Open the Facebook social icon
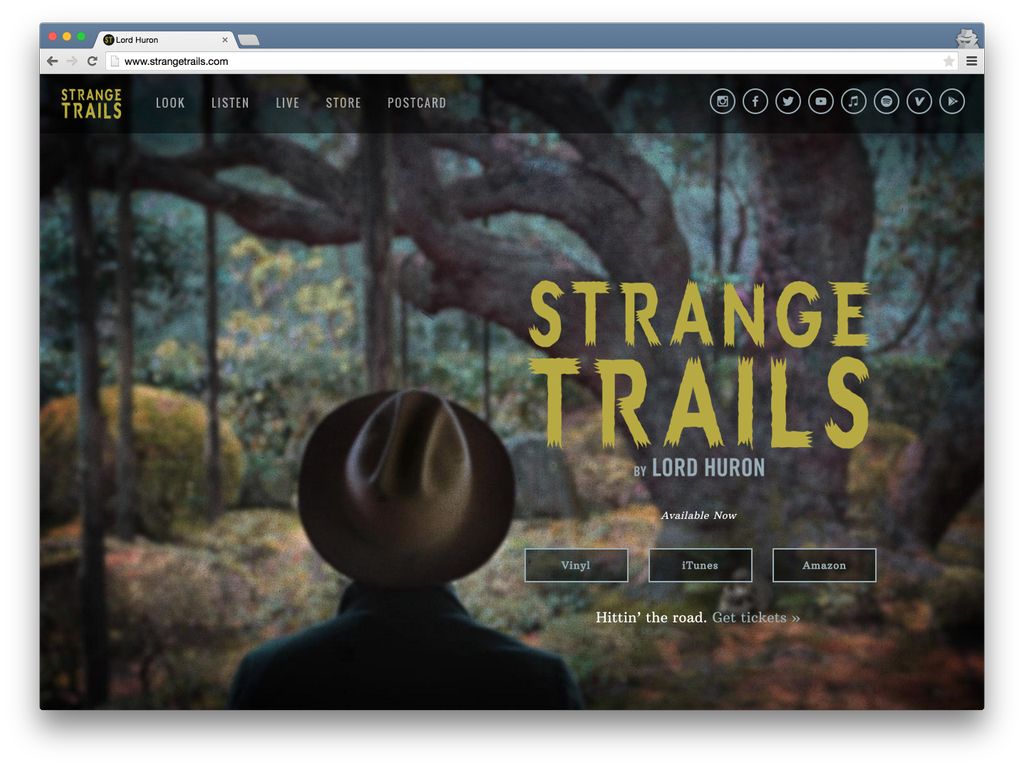Viewport: 1024px width, 767px height. (x=755, y=101)
